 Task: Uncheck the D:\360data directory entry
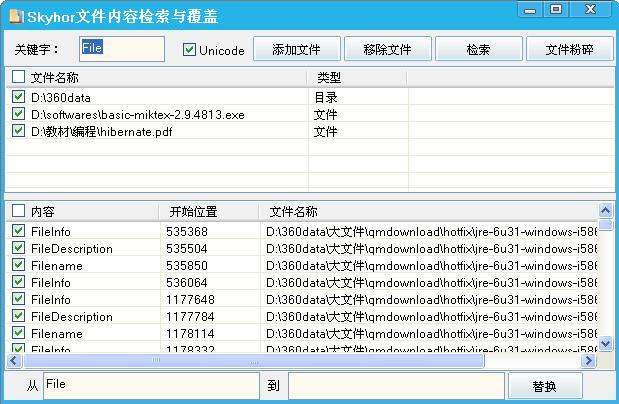tap(18, 98)
